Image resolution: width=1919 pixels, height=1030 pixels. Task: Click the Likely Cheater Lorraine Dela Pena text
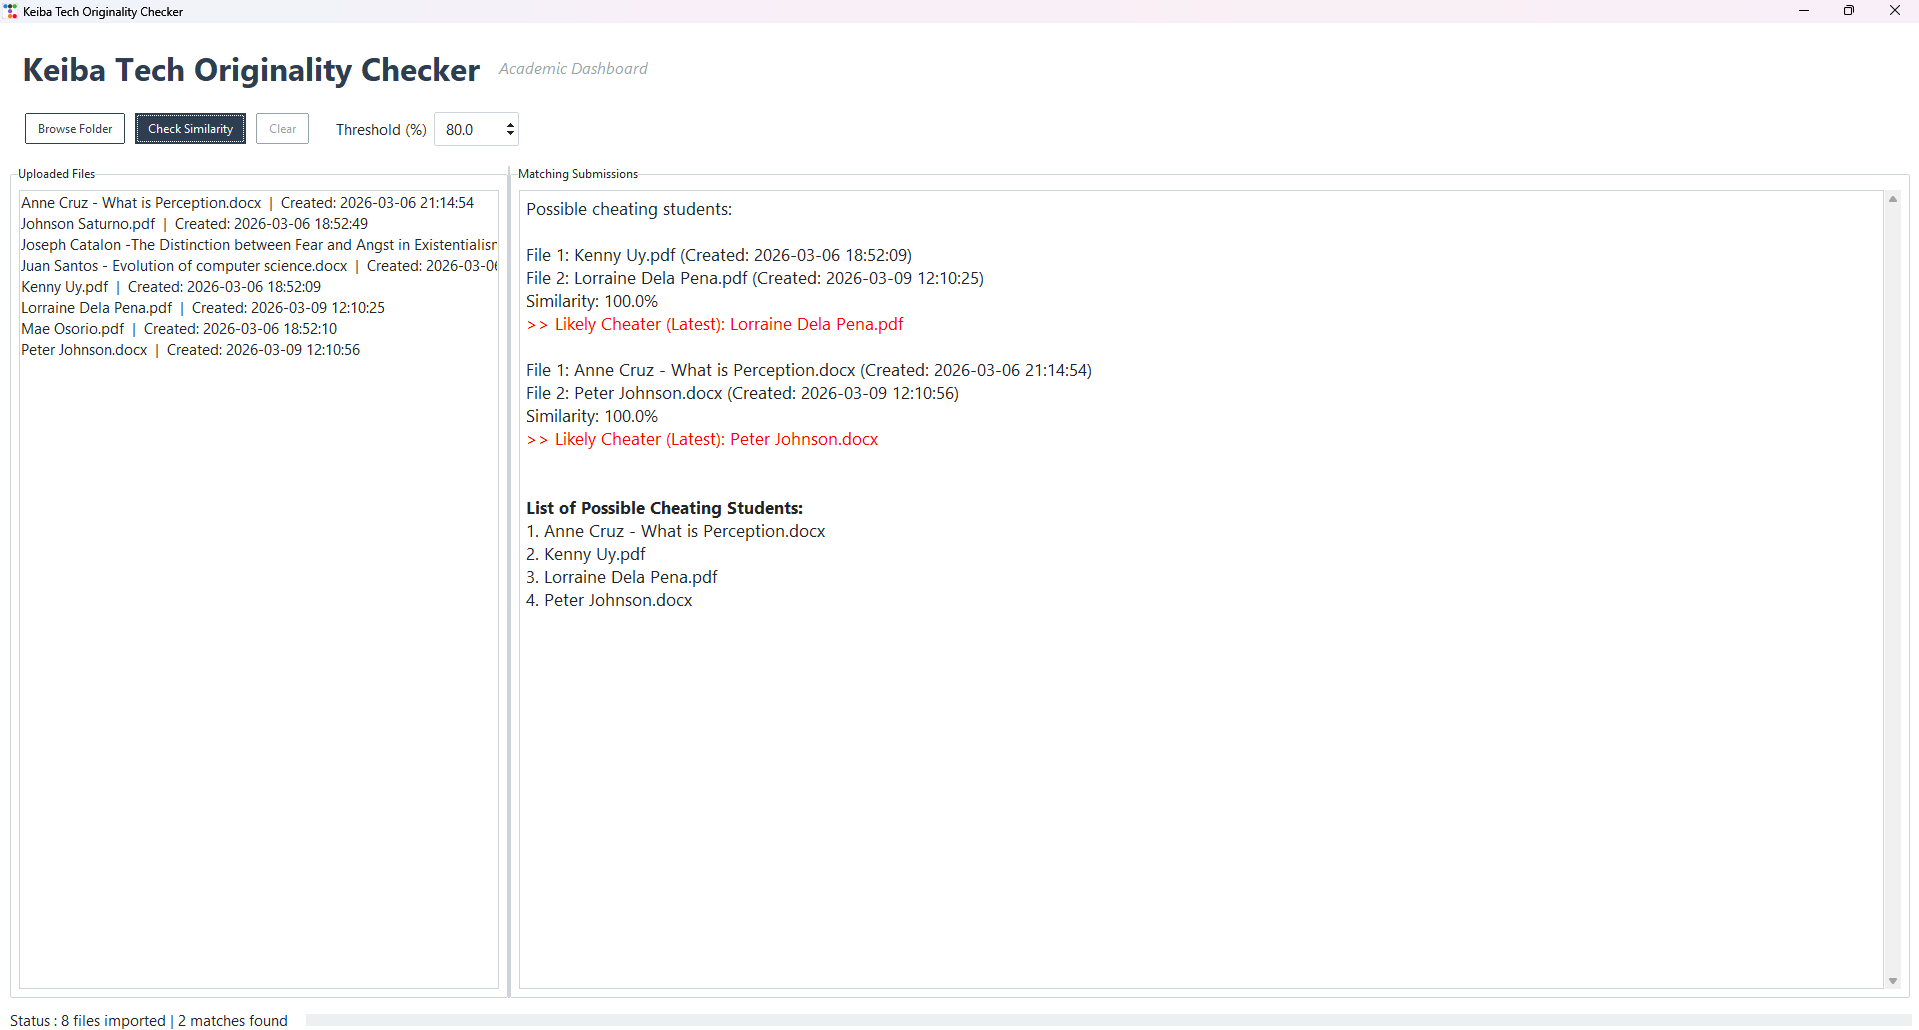click(x=714, y=324)
